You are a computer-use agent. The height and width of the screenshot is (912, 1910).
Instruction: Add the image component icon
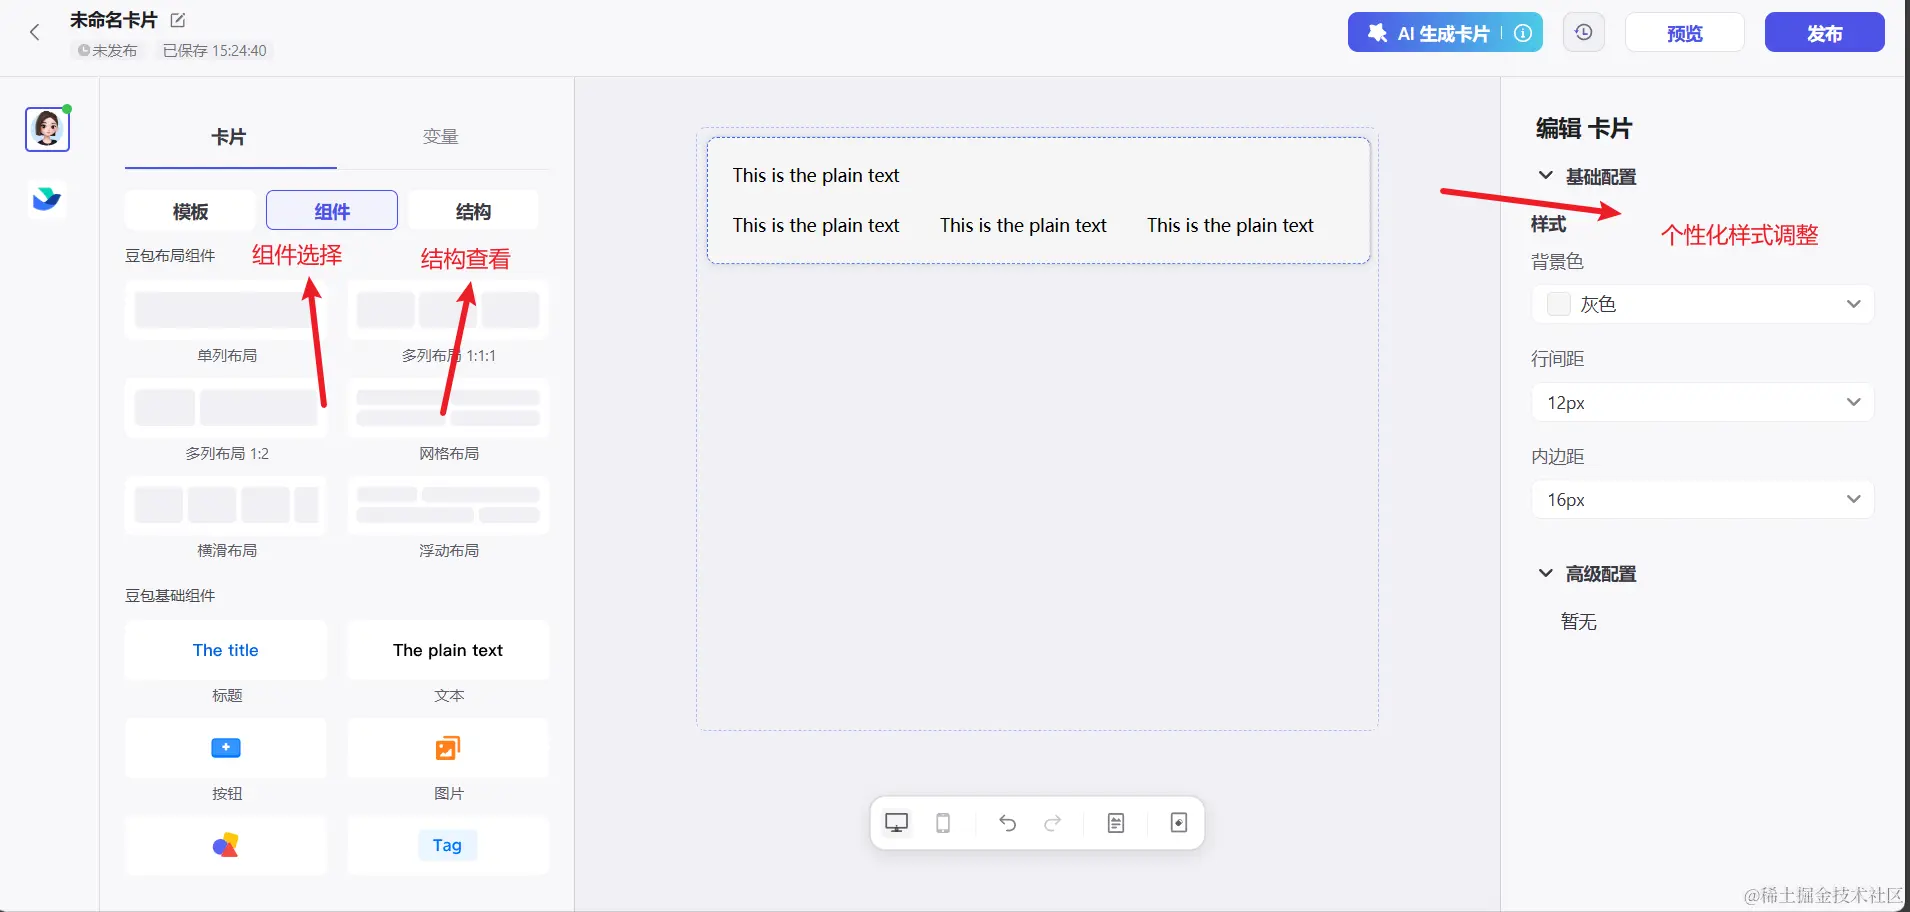[448, 748]
